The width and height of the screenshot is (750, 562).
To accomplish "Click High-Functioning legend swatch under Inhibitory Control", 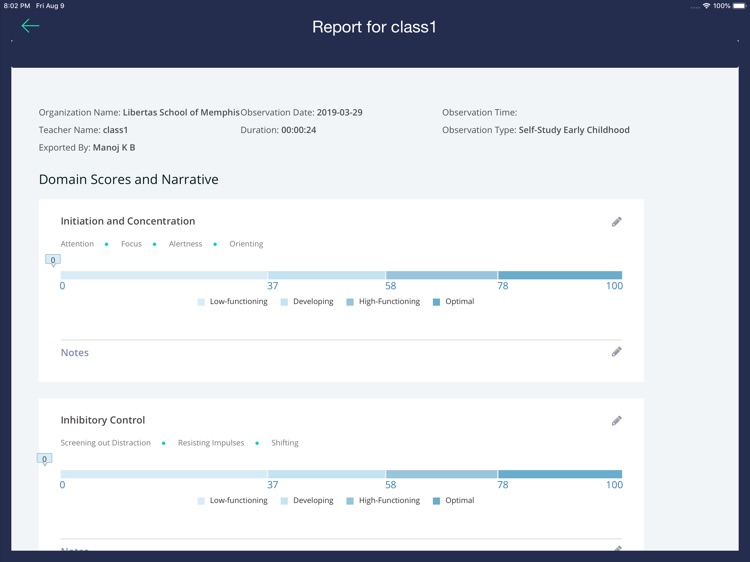I will pyautogui.click(x=350, y=501).
